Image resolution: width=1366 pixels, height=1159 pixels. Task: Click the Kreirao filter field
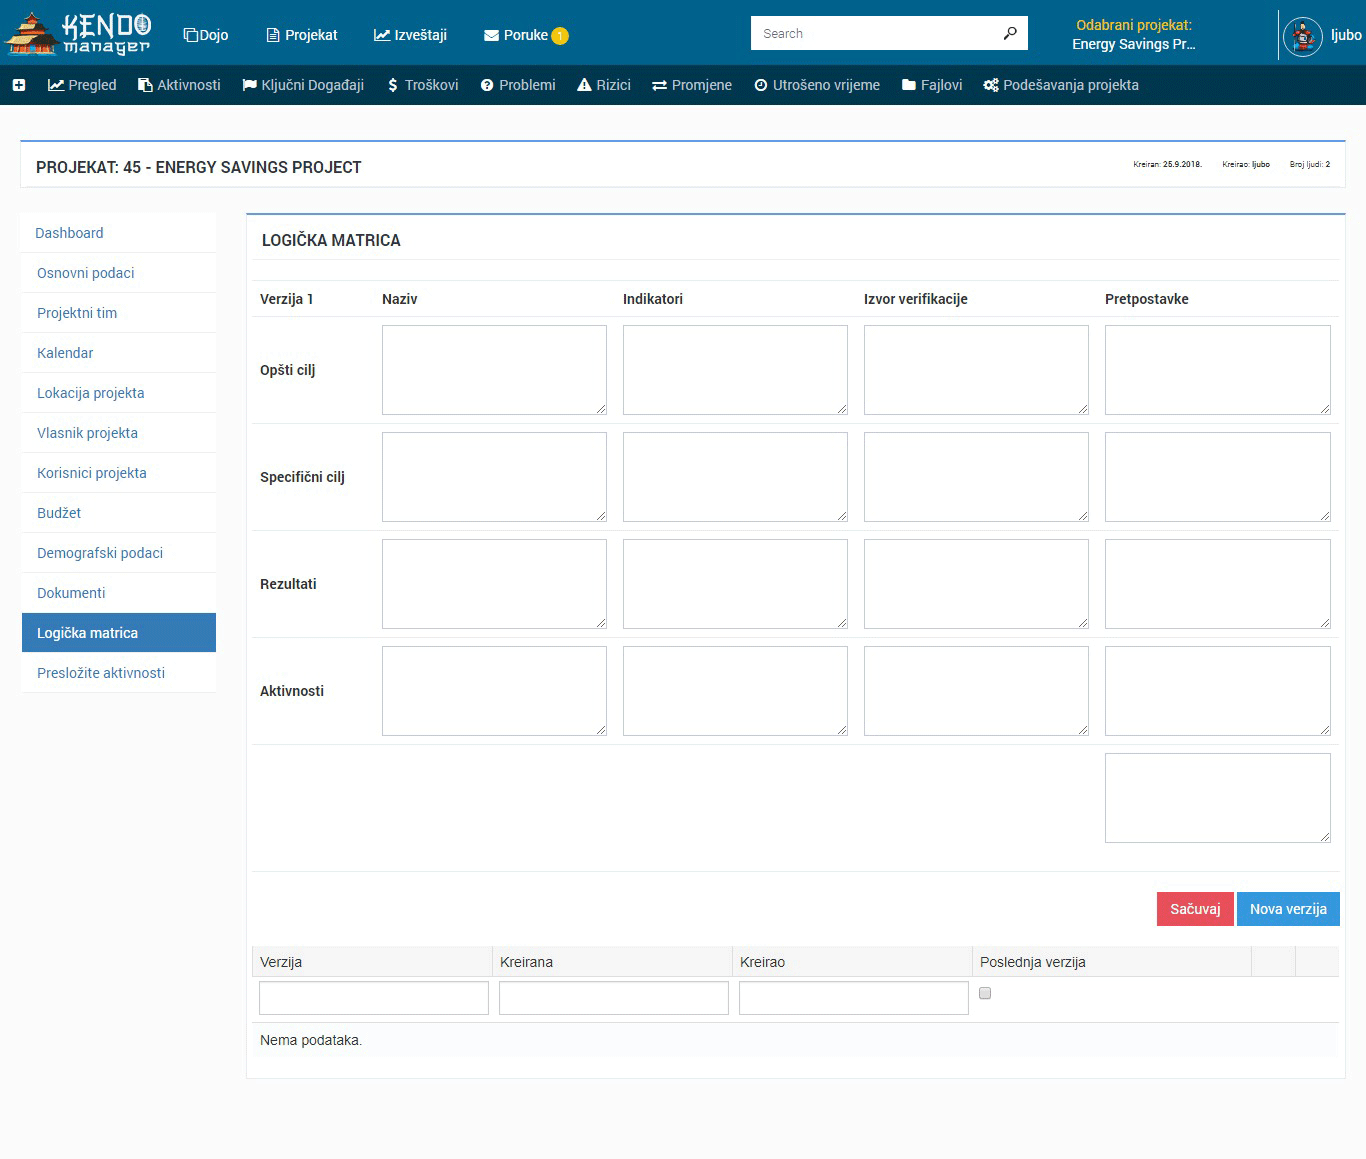854,998
